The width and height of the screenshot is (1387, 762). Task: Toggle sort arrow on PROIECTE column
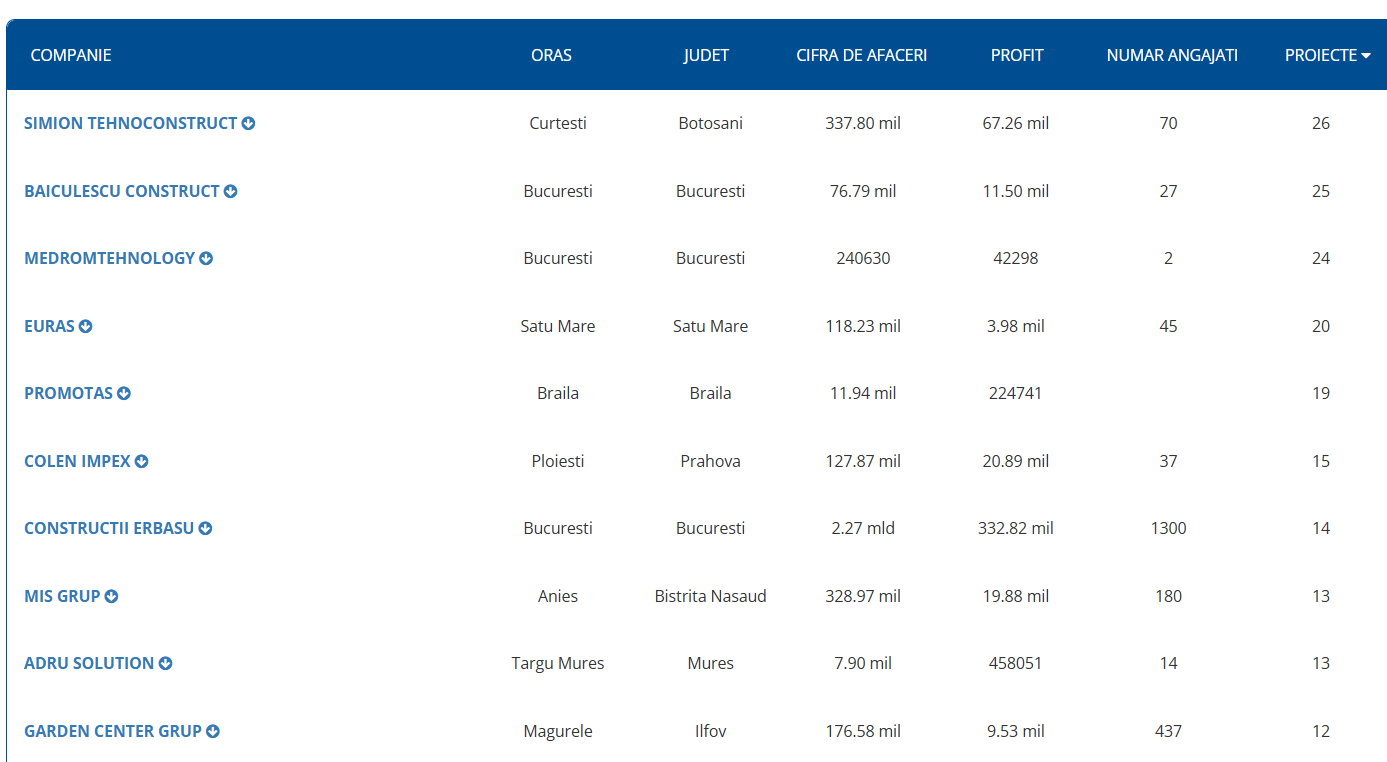(x=1365, y=56)
